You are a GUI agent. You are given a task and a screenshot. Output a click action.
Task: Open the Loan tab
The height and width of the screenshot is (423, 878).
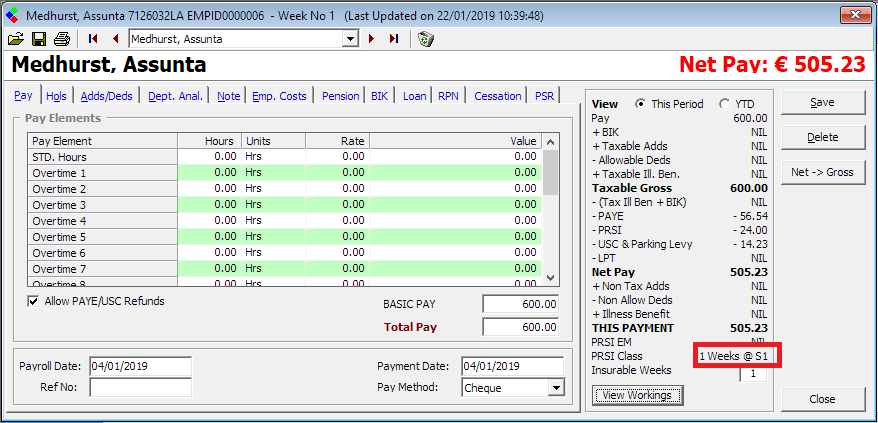(x=414, y=96)
